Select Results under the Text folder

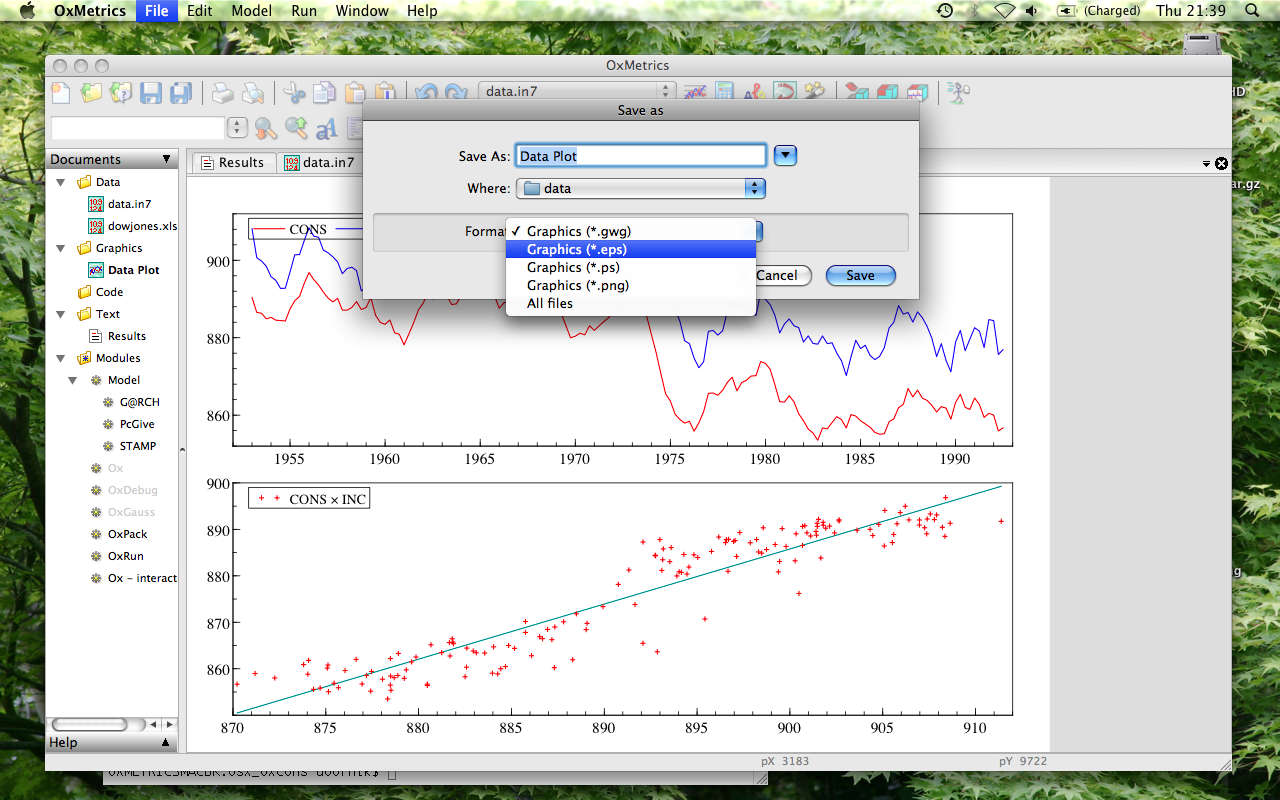126,336
